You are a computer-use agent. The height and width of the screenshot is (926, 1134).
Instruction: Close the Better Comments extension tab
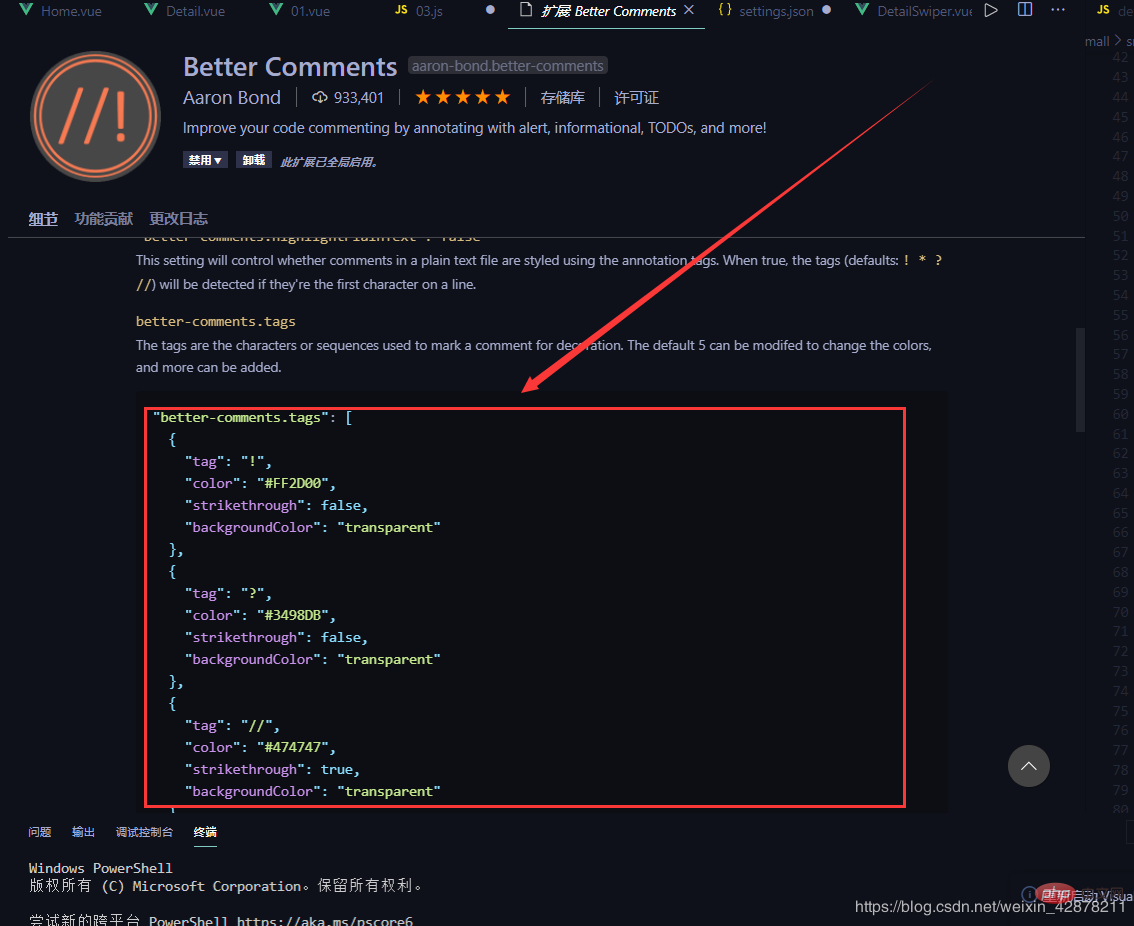pyautogui.click(x=689, y=10)
